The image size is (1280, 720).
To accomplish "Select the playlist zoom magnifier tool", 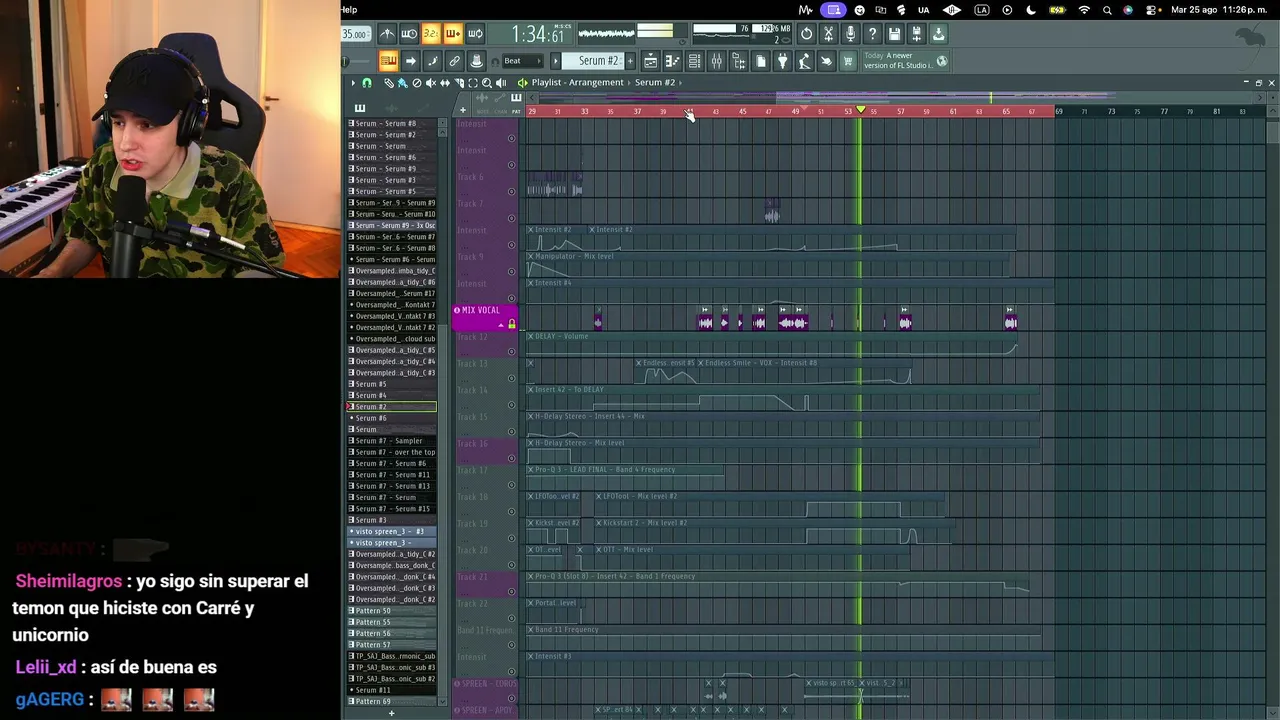I will (487, 83).
